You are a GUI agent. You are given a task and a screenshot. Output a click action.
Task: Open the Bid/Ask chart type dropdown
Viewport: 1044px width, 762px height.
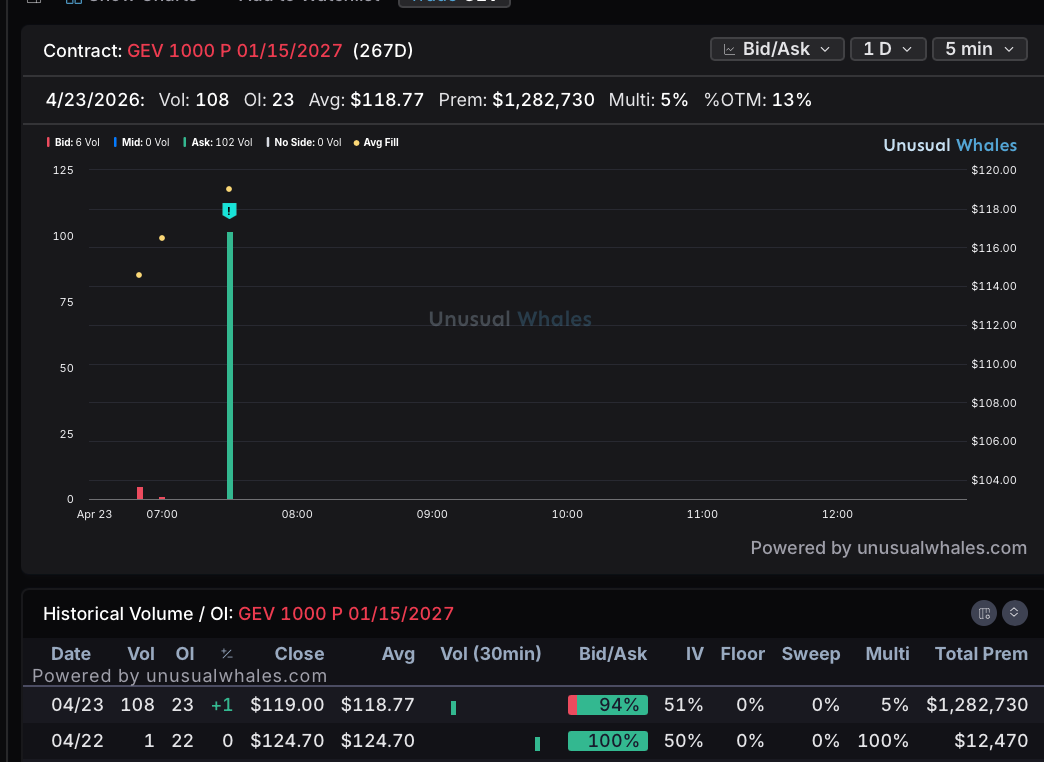[x=777, y=49]
